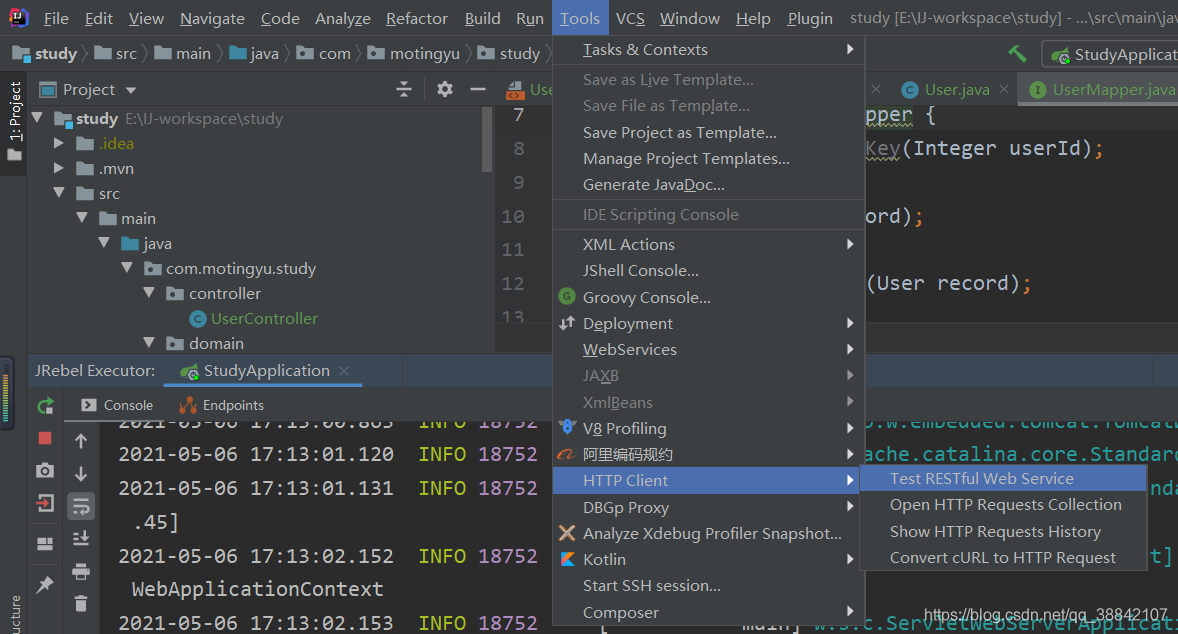1178x634 pixels.
Task: Click the Project tree vertical scrollbar
Action: (x=487, y=139)
